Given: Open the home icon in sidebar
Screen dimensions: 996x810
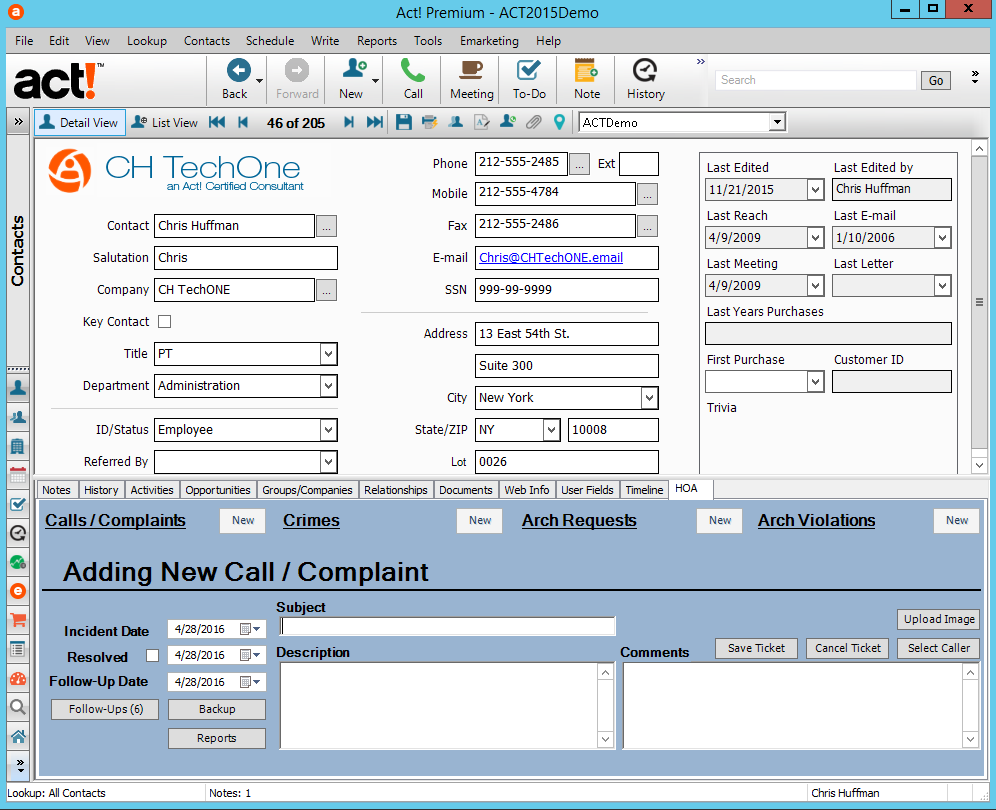Looking at the screenshot, I should pos(18,736).
